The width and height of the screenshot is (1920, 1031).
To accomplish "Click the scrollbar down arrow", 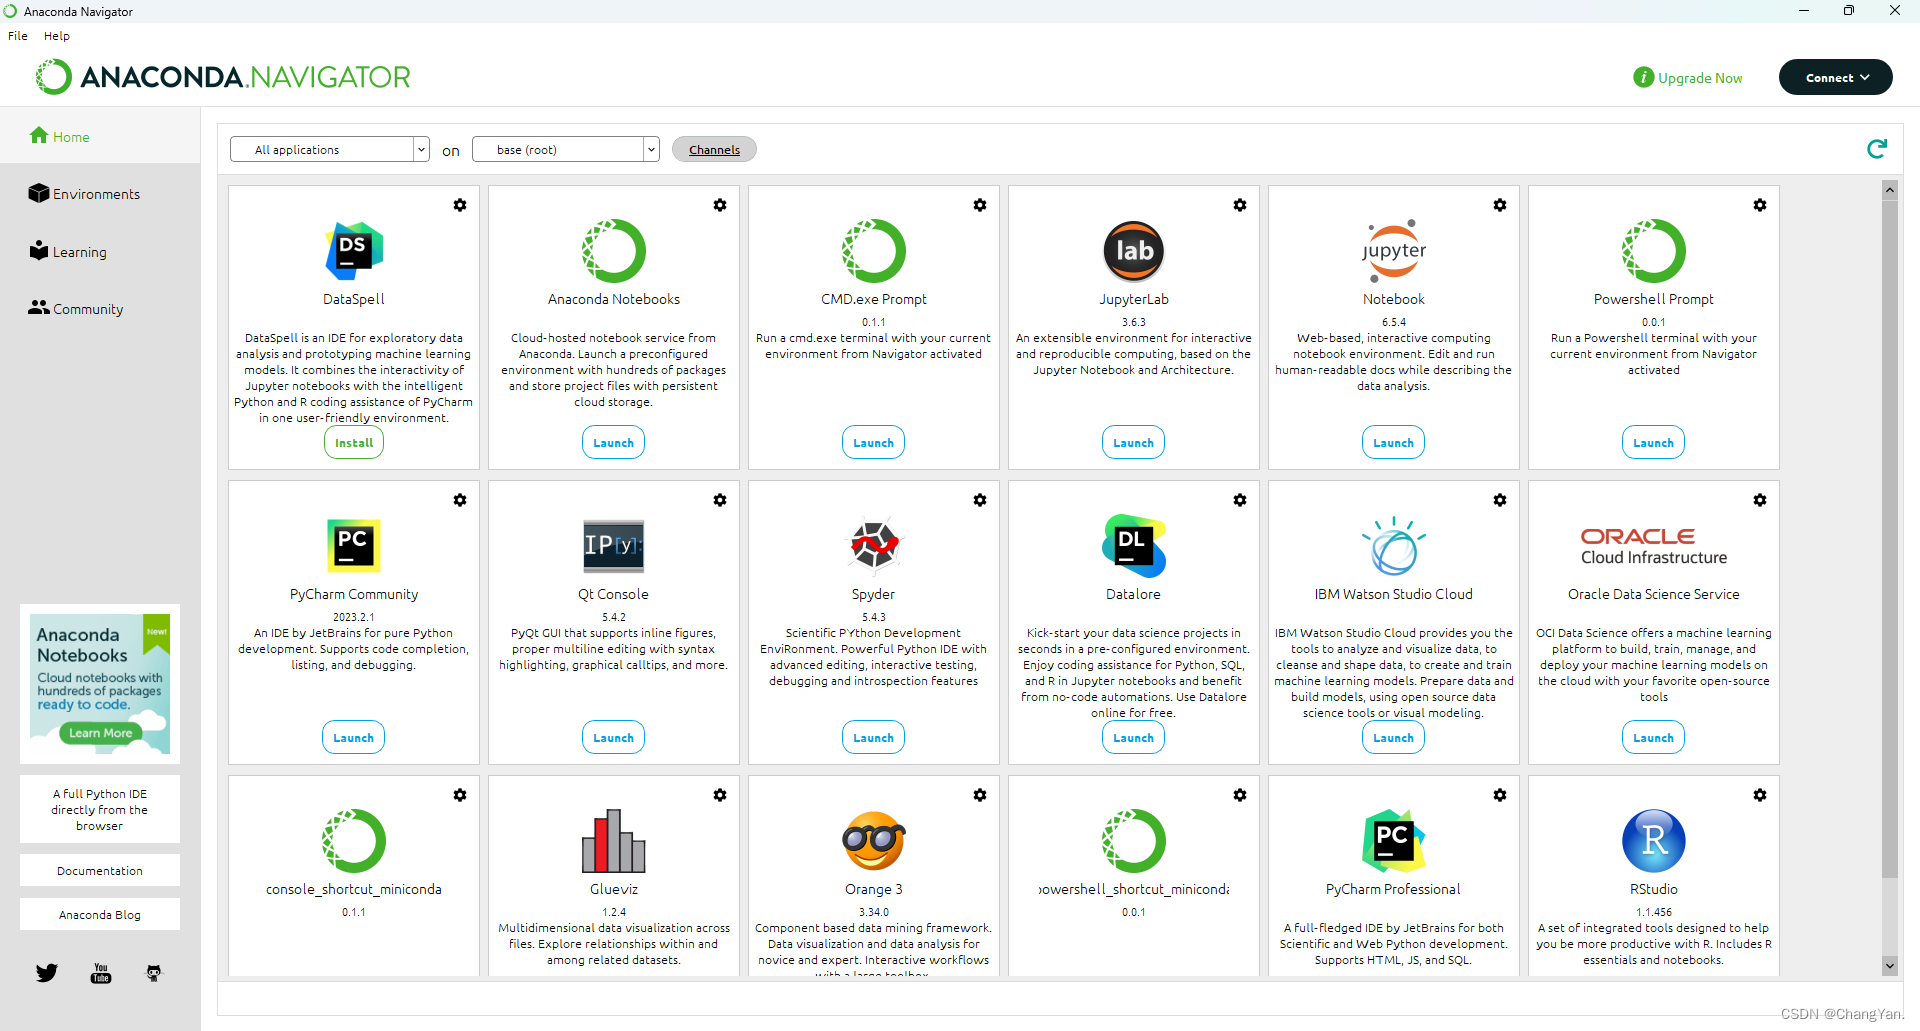I will [x=1890, y=966].
